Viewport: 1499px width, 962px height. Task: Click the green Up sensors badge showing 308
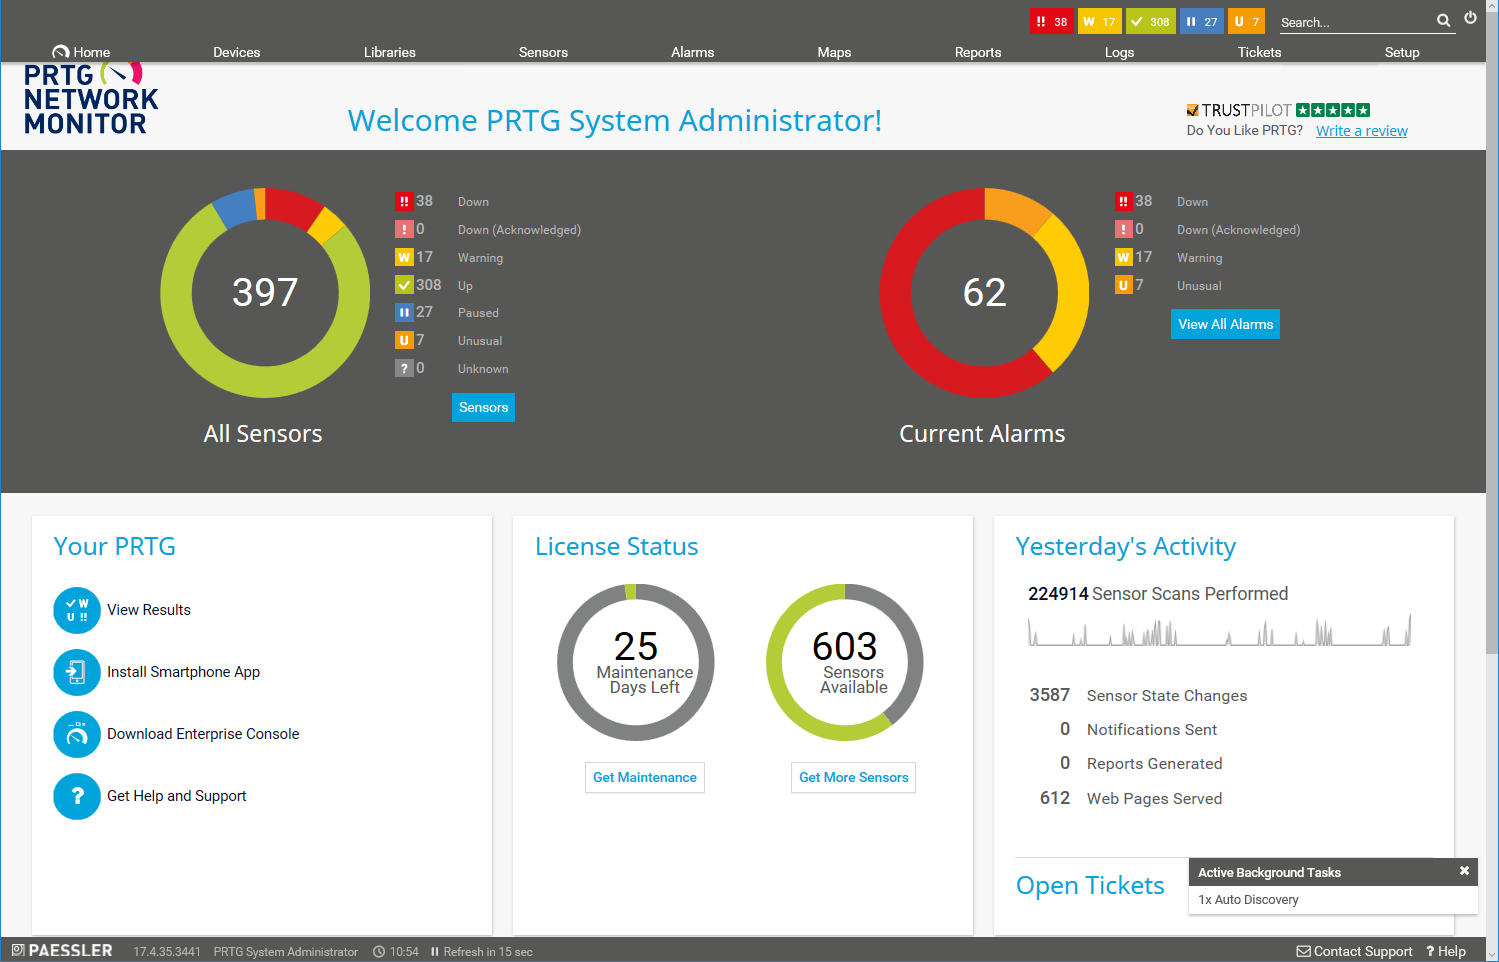tap(1150, 20)
